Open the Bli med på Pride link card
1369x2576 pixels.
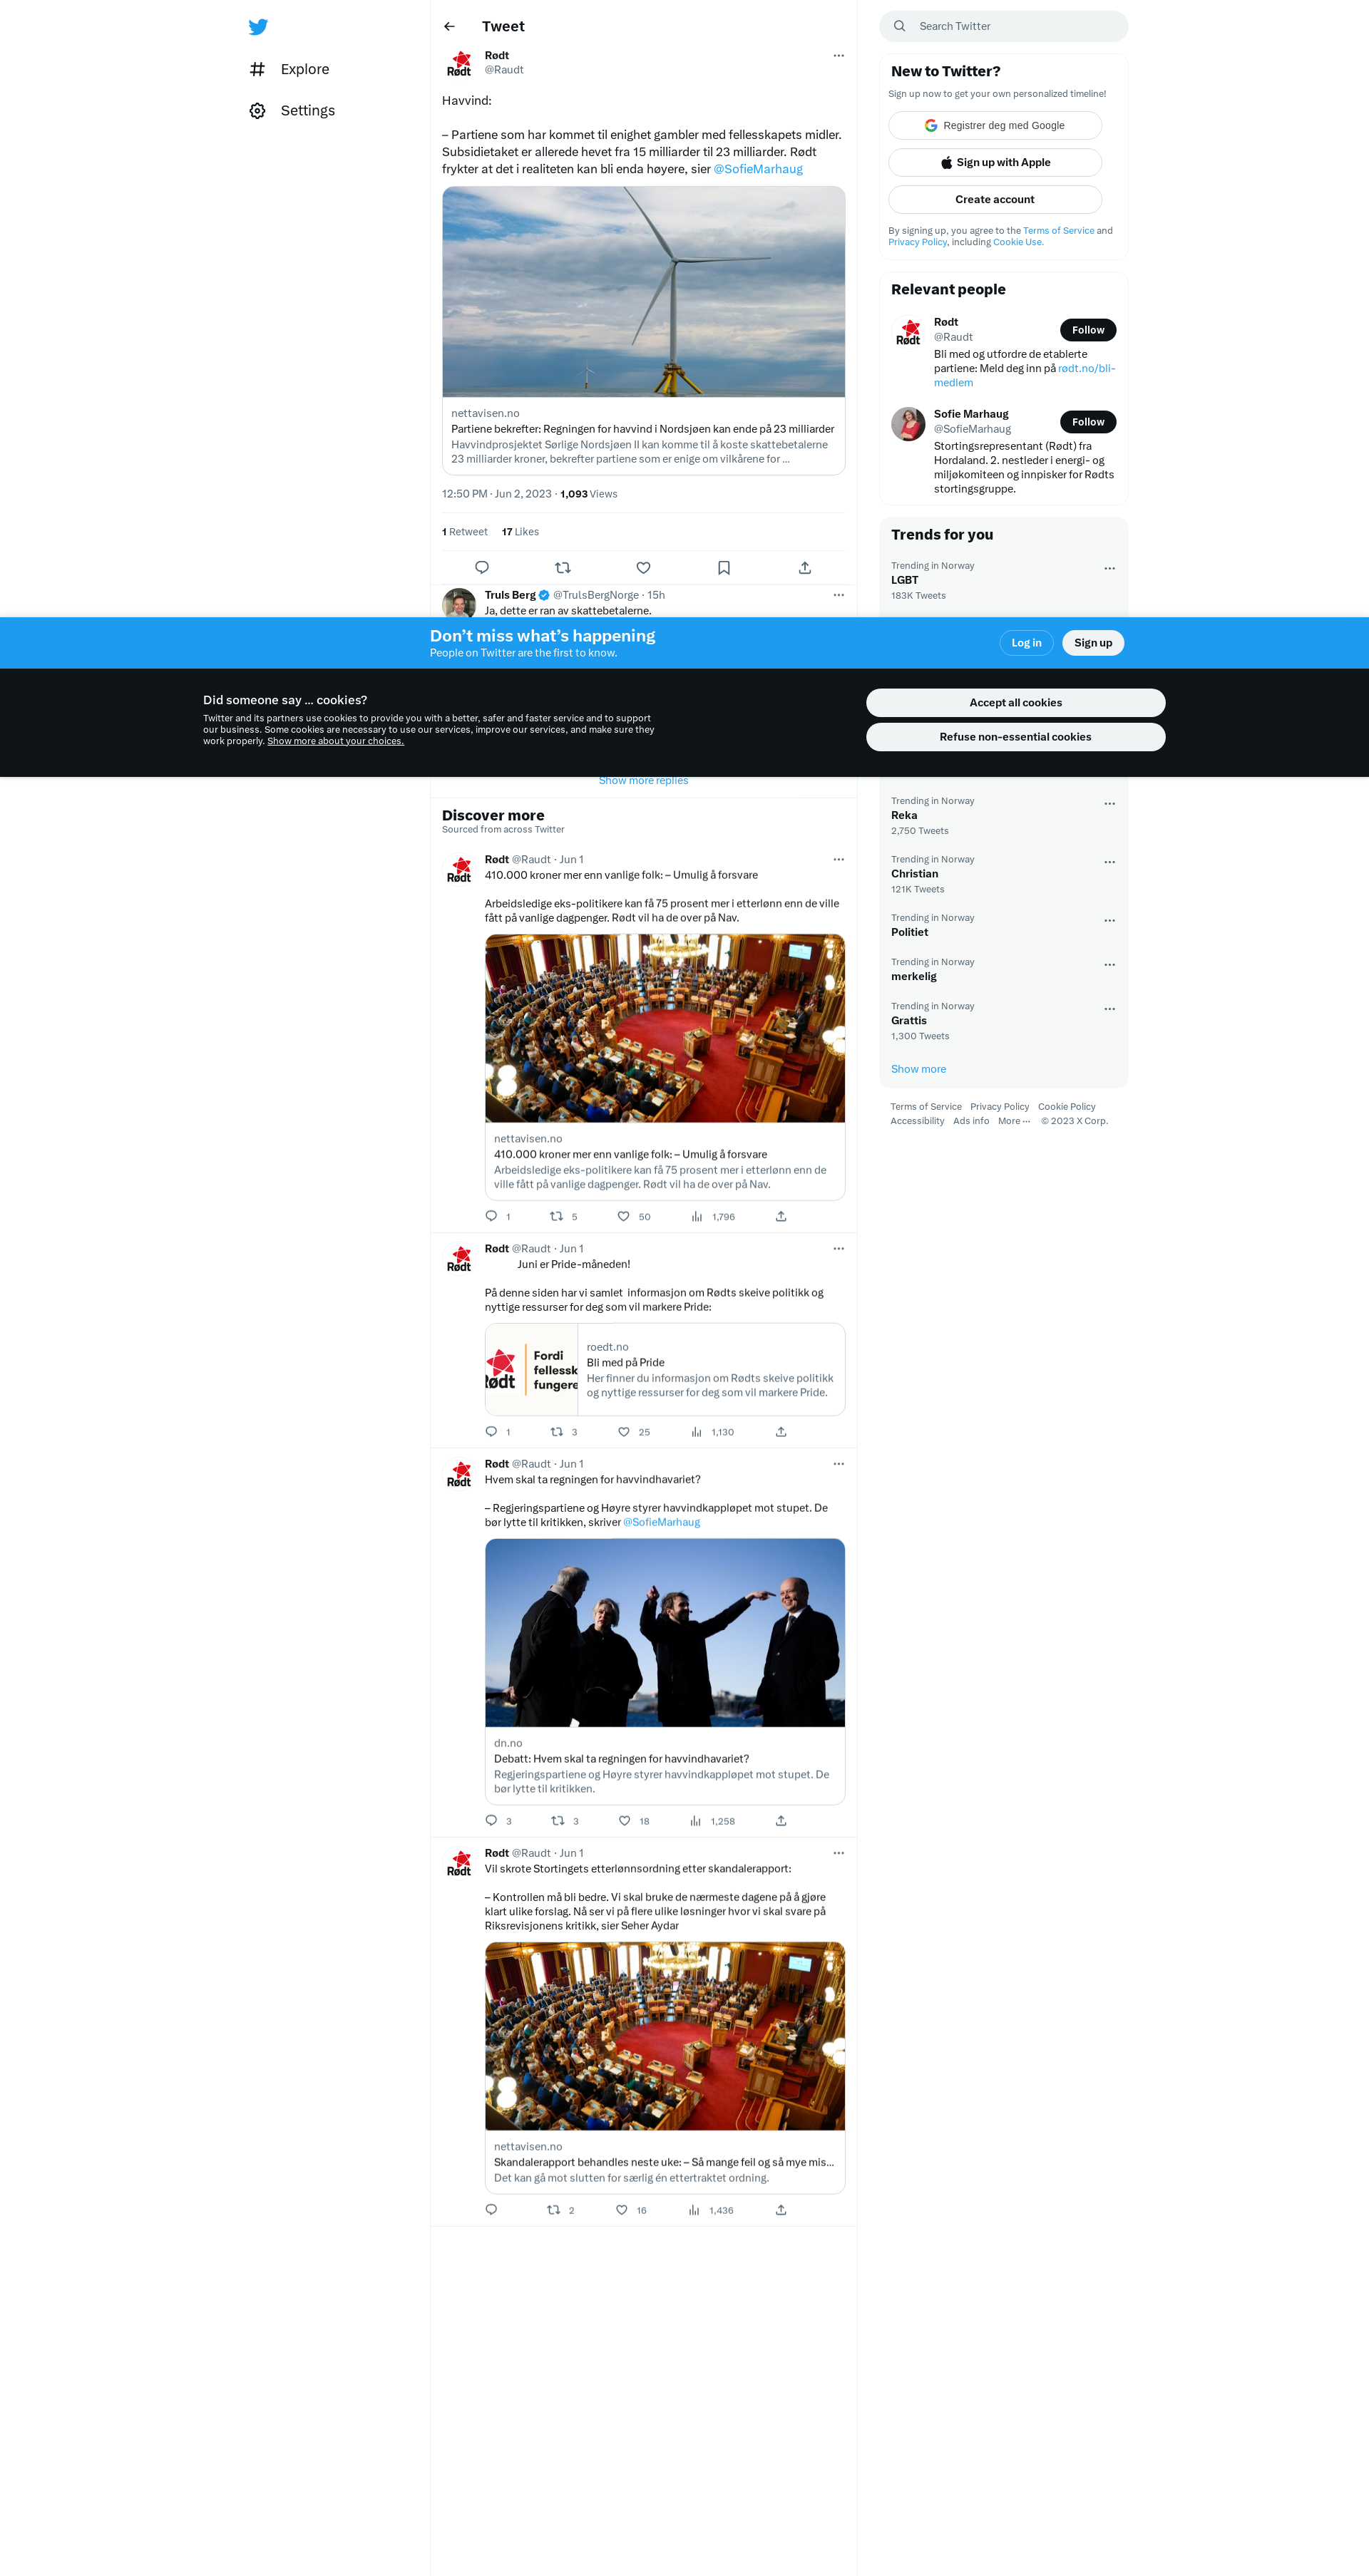click(x=665, y=1370)
